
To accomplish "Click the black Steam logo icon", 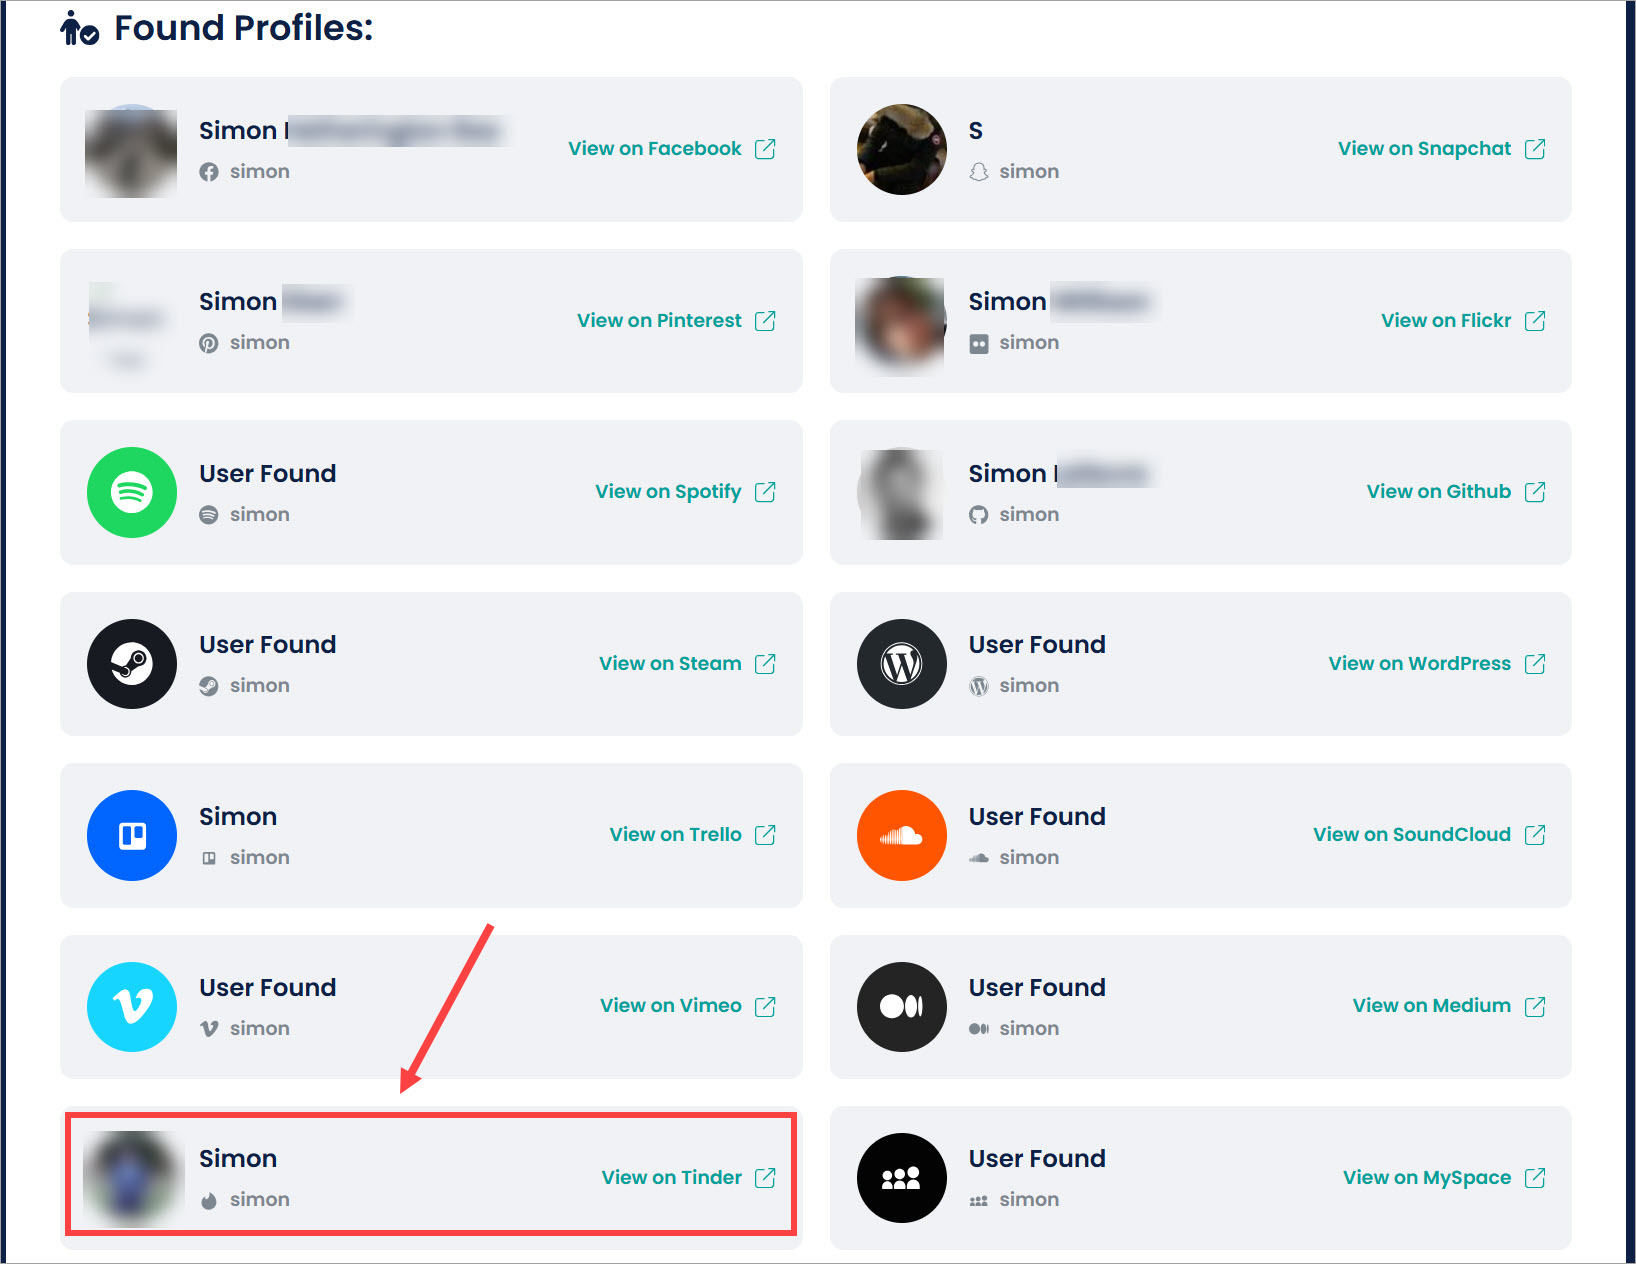I will click(132, 664).
